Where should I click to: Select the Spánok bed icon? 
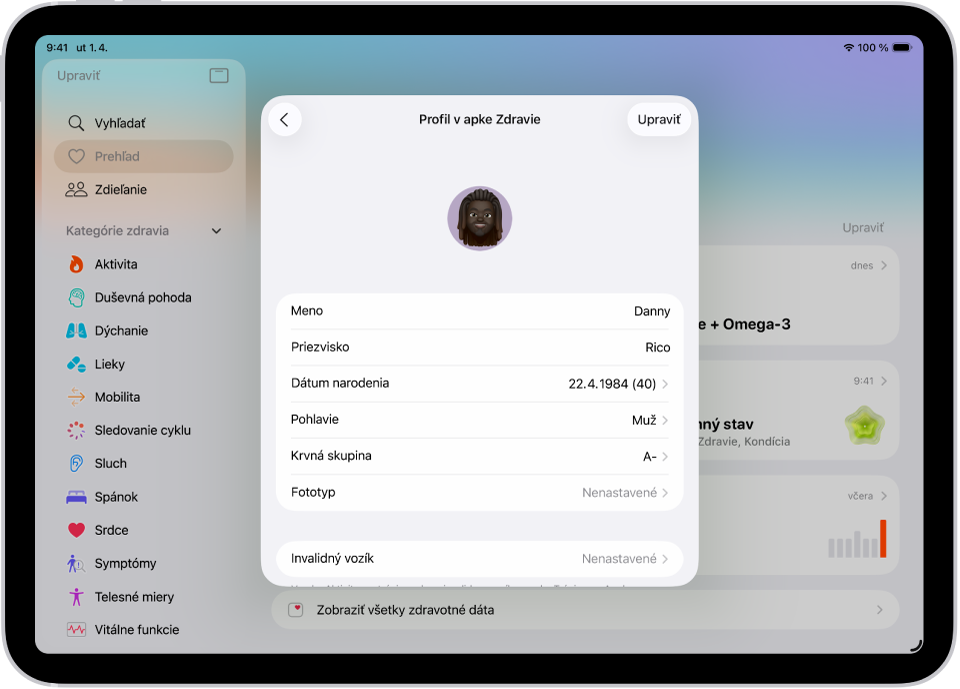point(76,497)
